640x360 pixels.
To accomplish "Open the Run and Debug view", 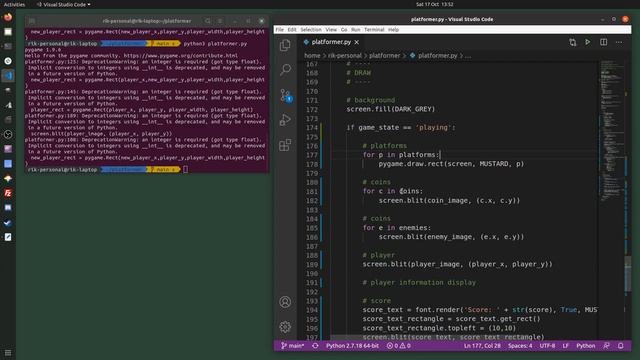I will pyautogui.click(x=285, y=120).
